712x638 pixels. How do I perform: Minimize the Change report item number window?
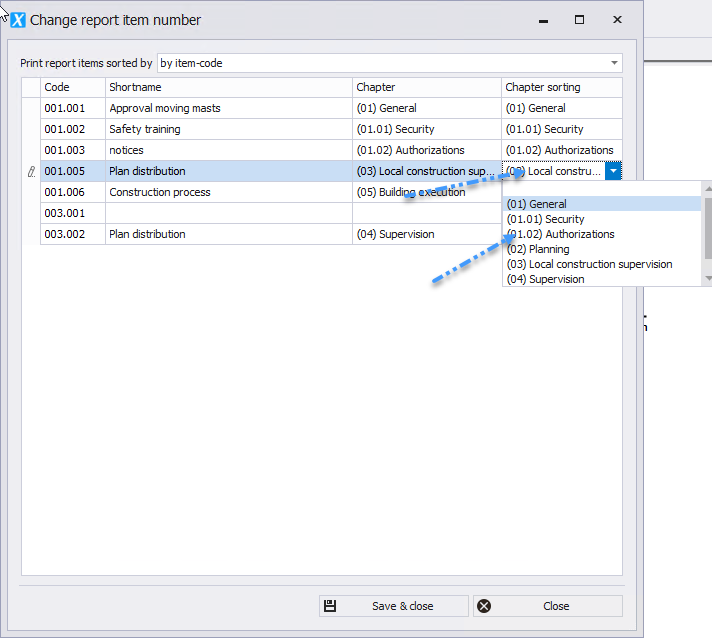tap(544, 20)
